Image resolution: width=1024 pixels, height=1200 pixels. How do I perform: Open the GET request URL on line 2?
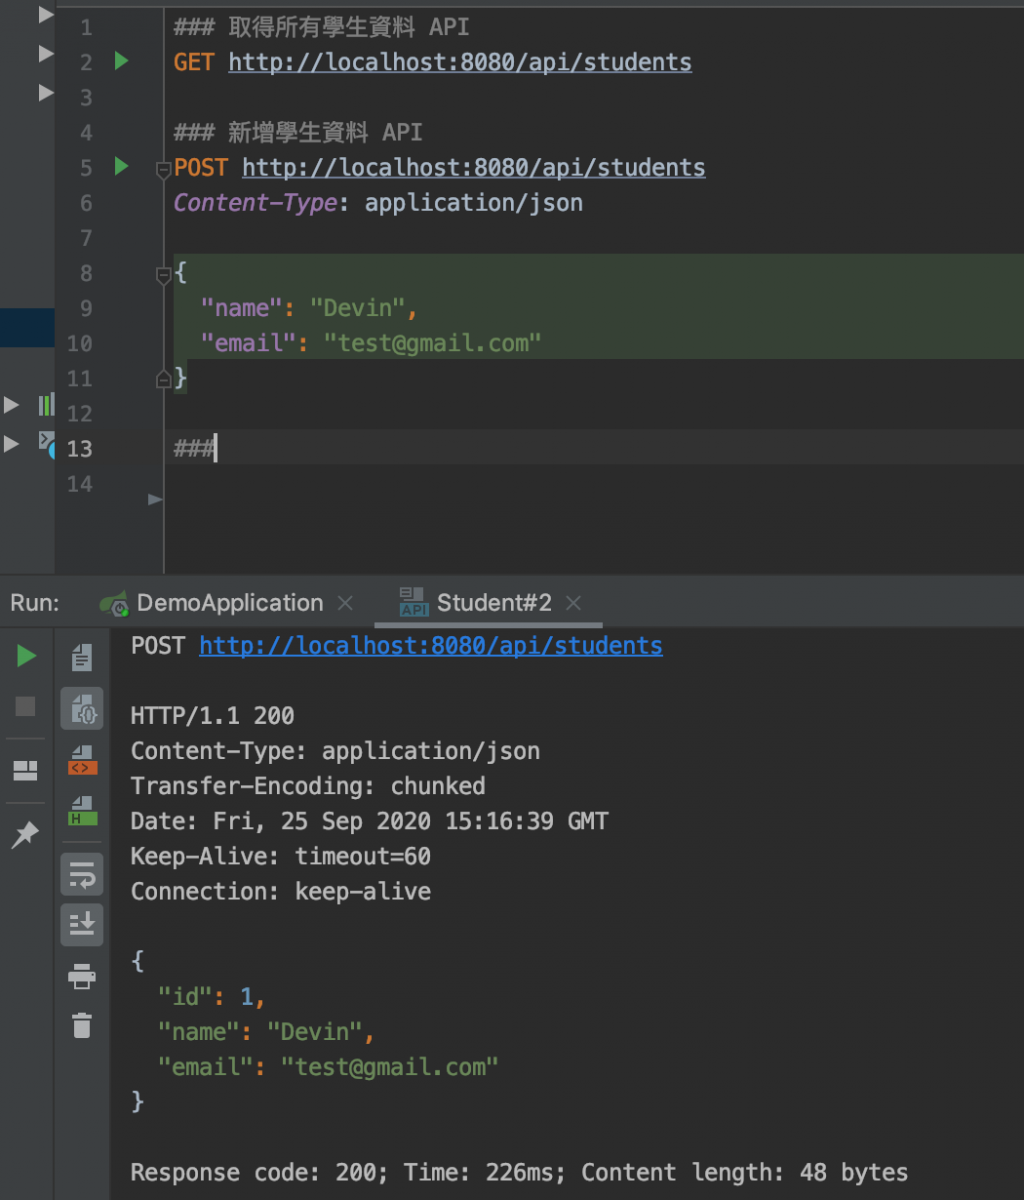(460, 62)
